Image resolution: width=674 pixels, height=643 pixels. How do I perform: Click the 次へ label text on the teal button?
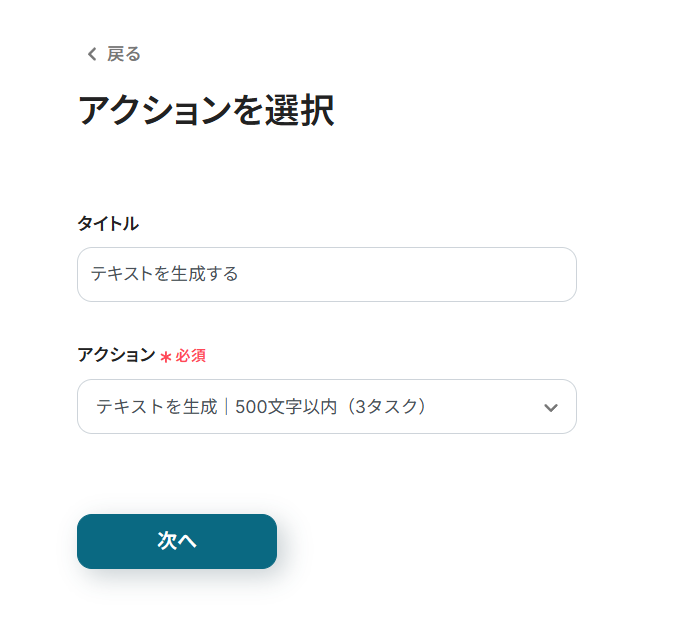[x=177, y=541]
